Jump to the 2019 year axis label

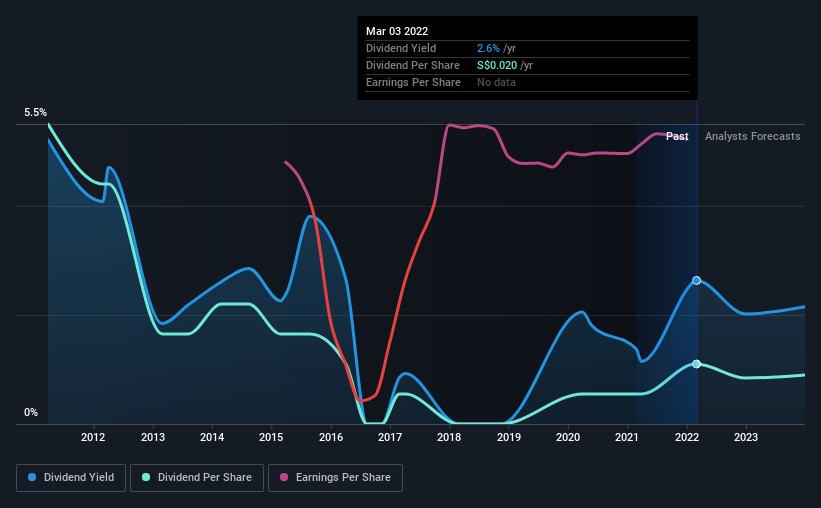click(x=509, y=437)
